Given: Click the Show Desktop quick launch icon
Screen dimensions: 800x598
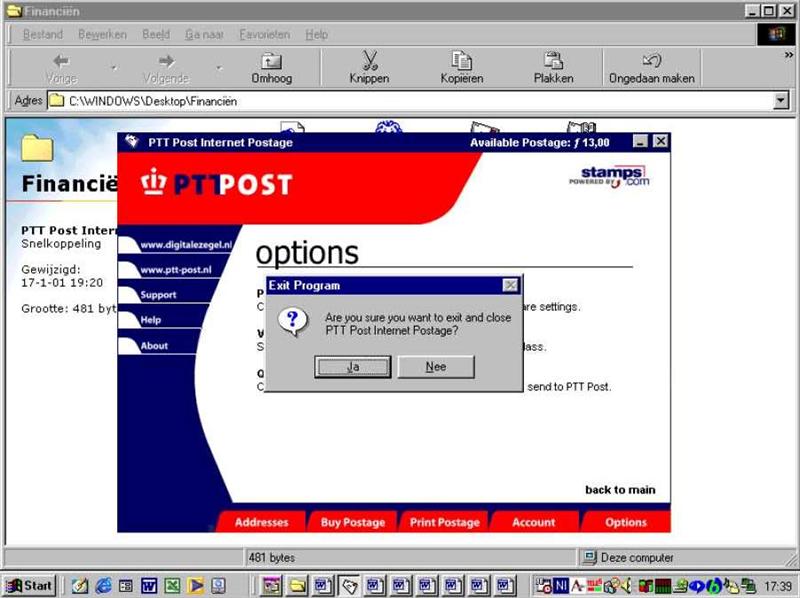Looking at the screenshot, I should (80, 586).
